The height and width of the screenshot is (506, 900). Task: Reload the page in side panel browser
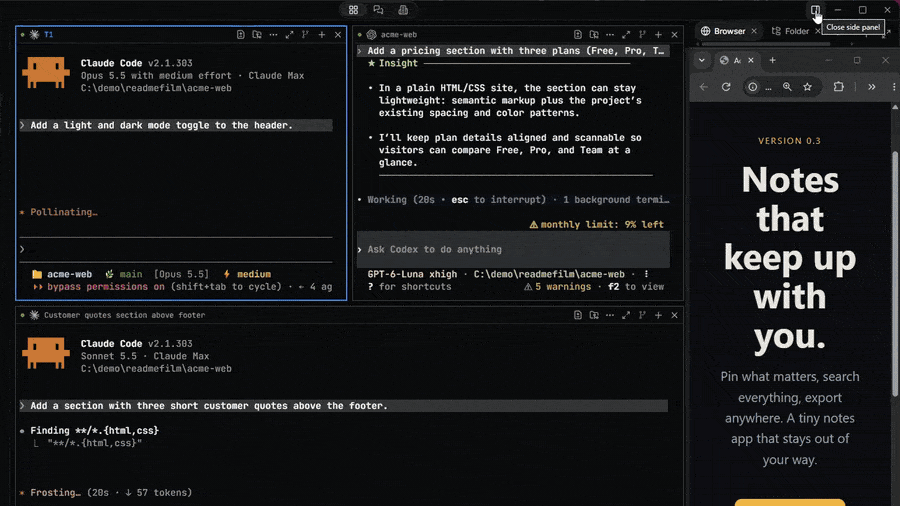[x=726, y=87]
